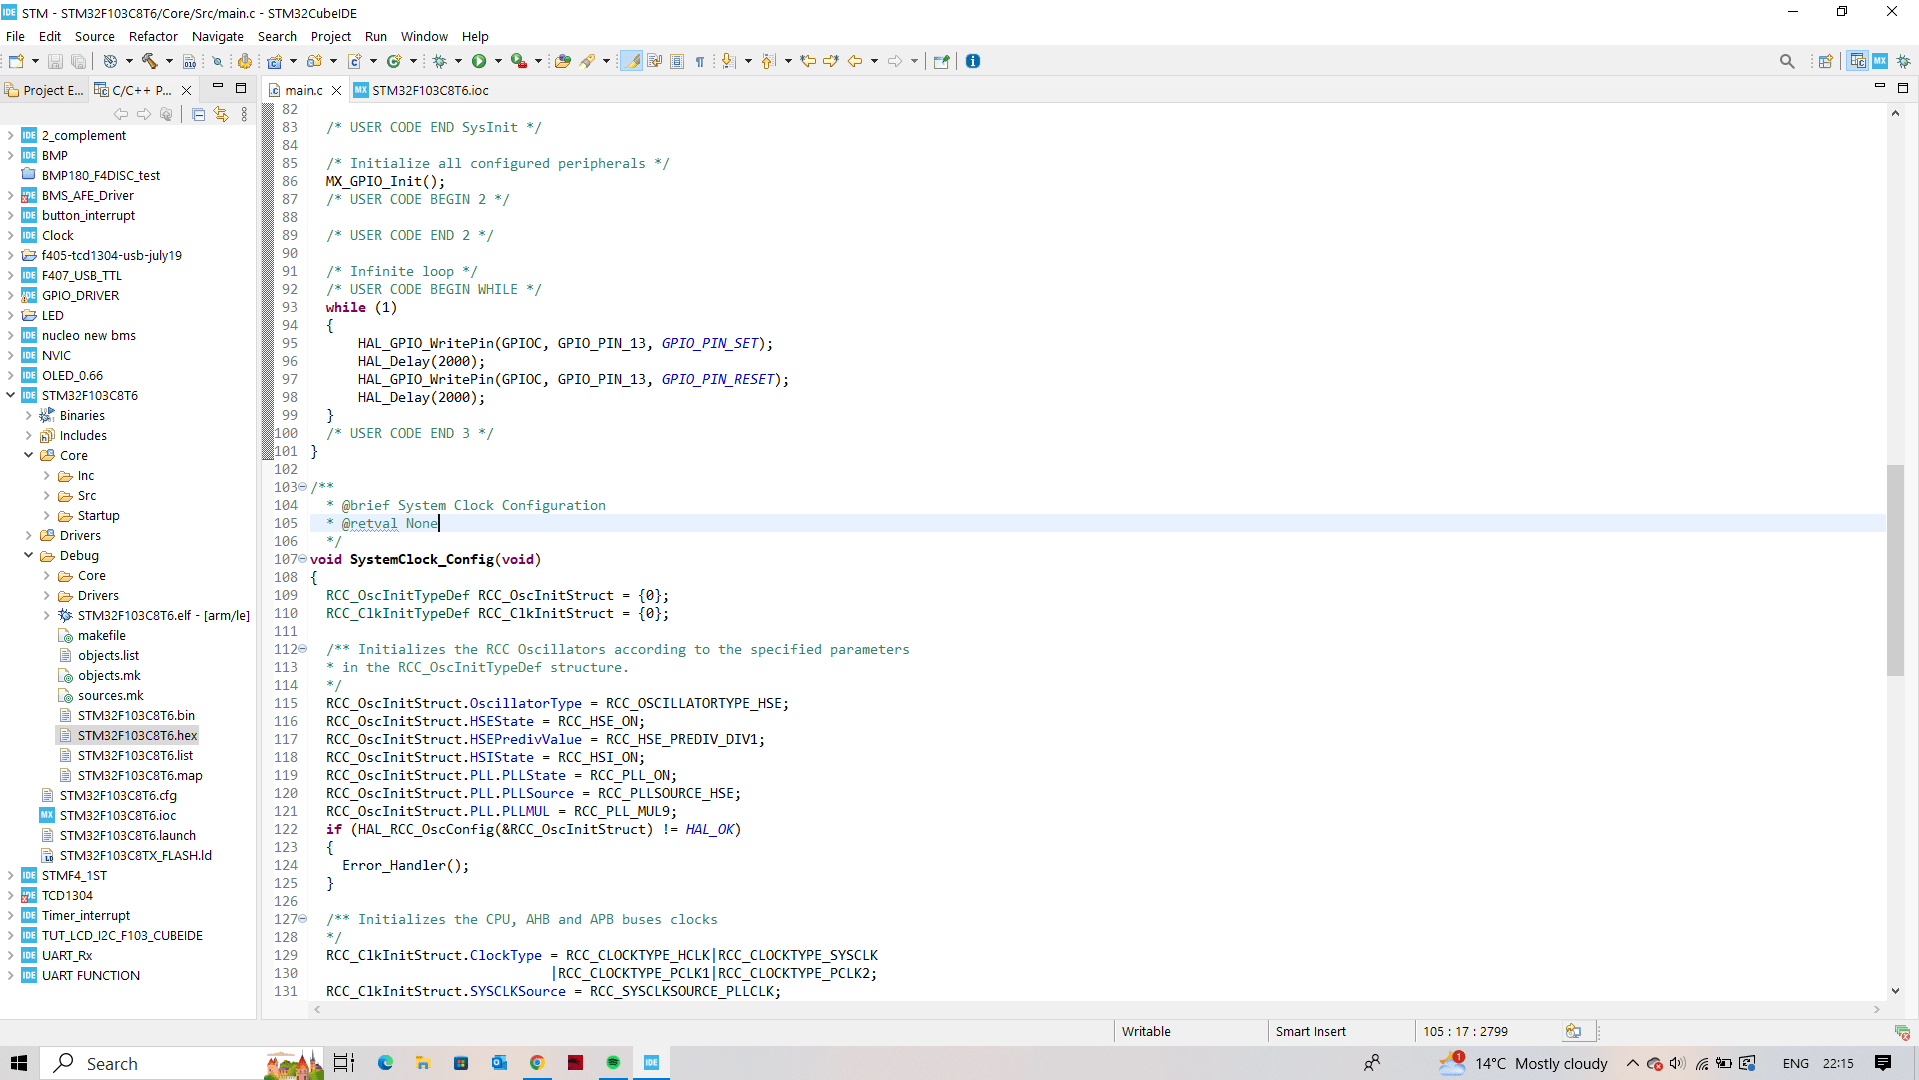Toggle Show Whitespace Characters in the toolbar
Screen dimensions: 1919x1080
[700, 61]
